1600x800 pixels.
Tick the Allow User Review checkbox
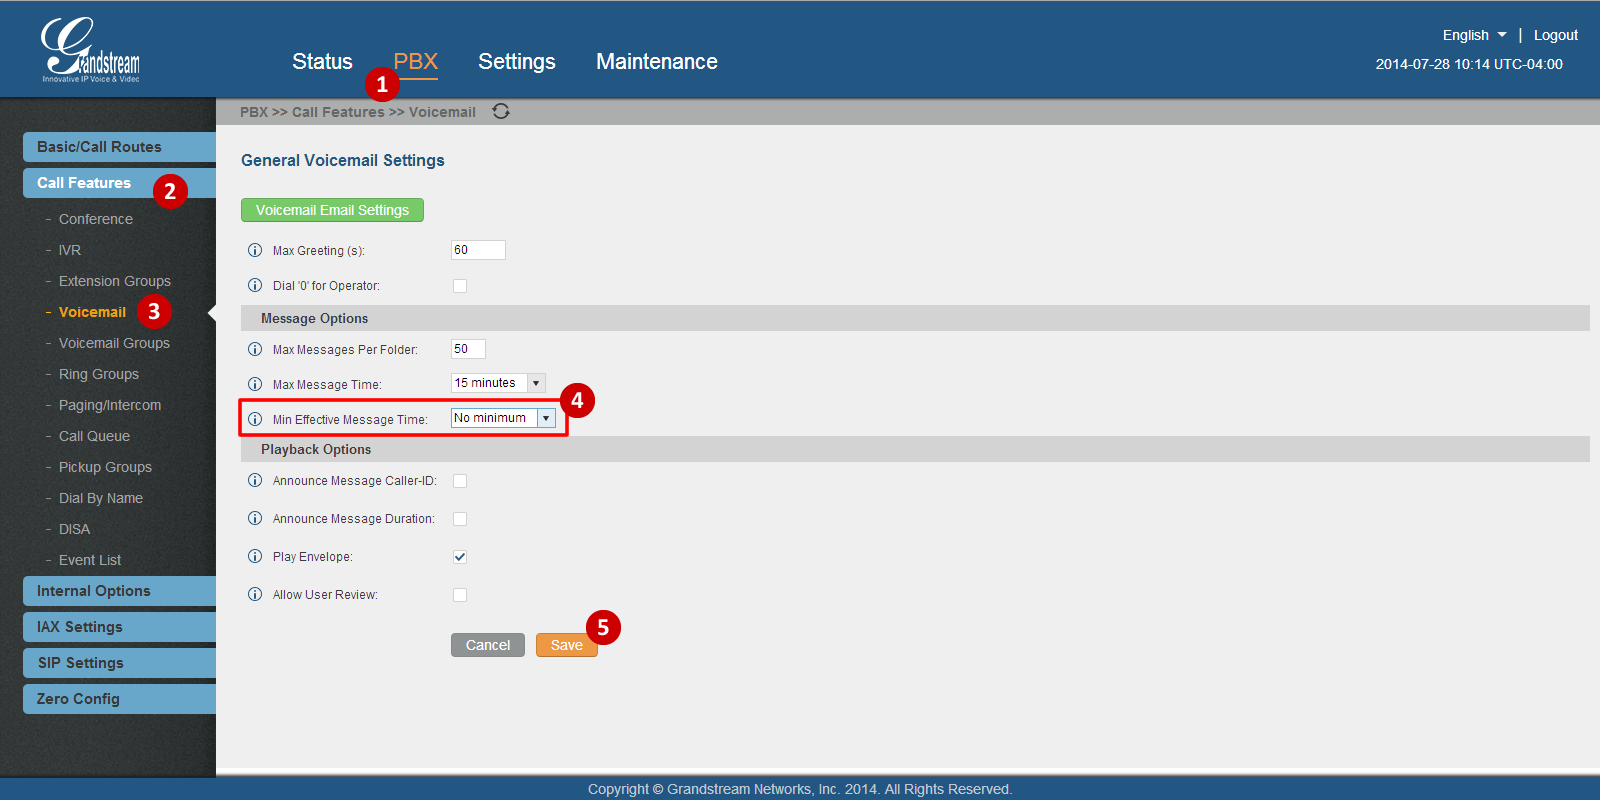tap(460, 595)
